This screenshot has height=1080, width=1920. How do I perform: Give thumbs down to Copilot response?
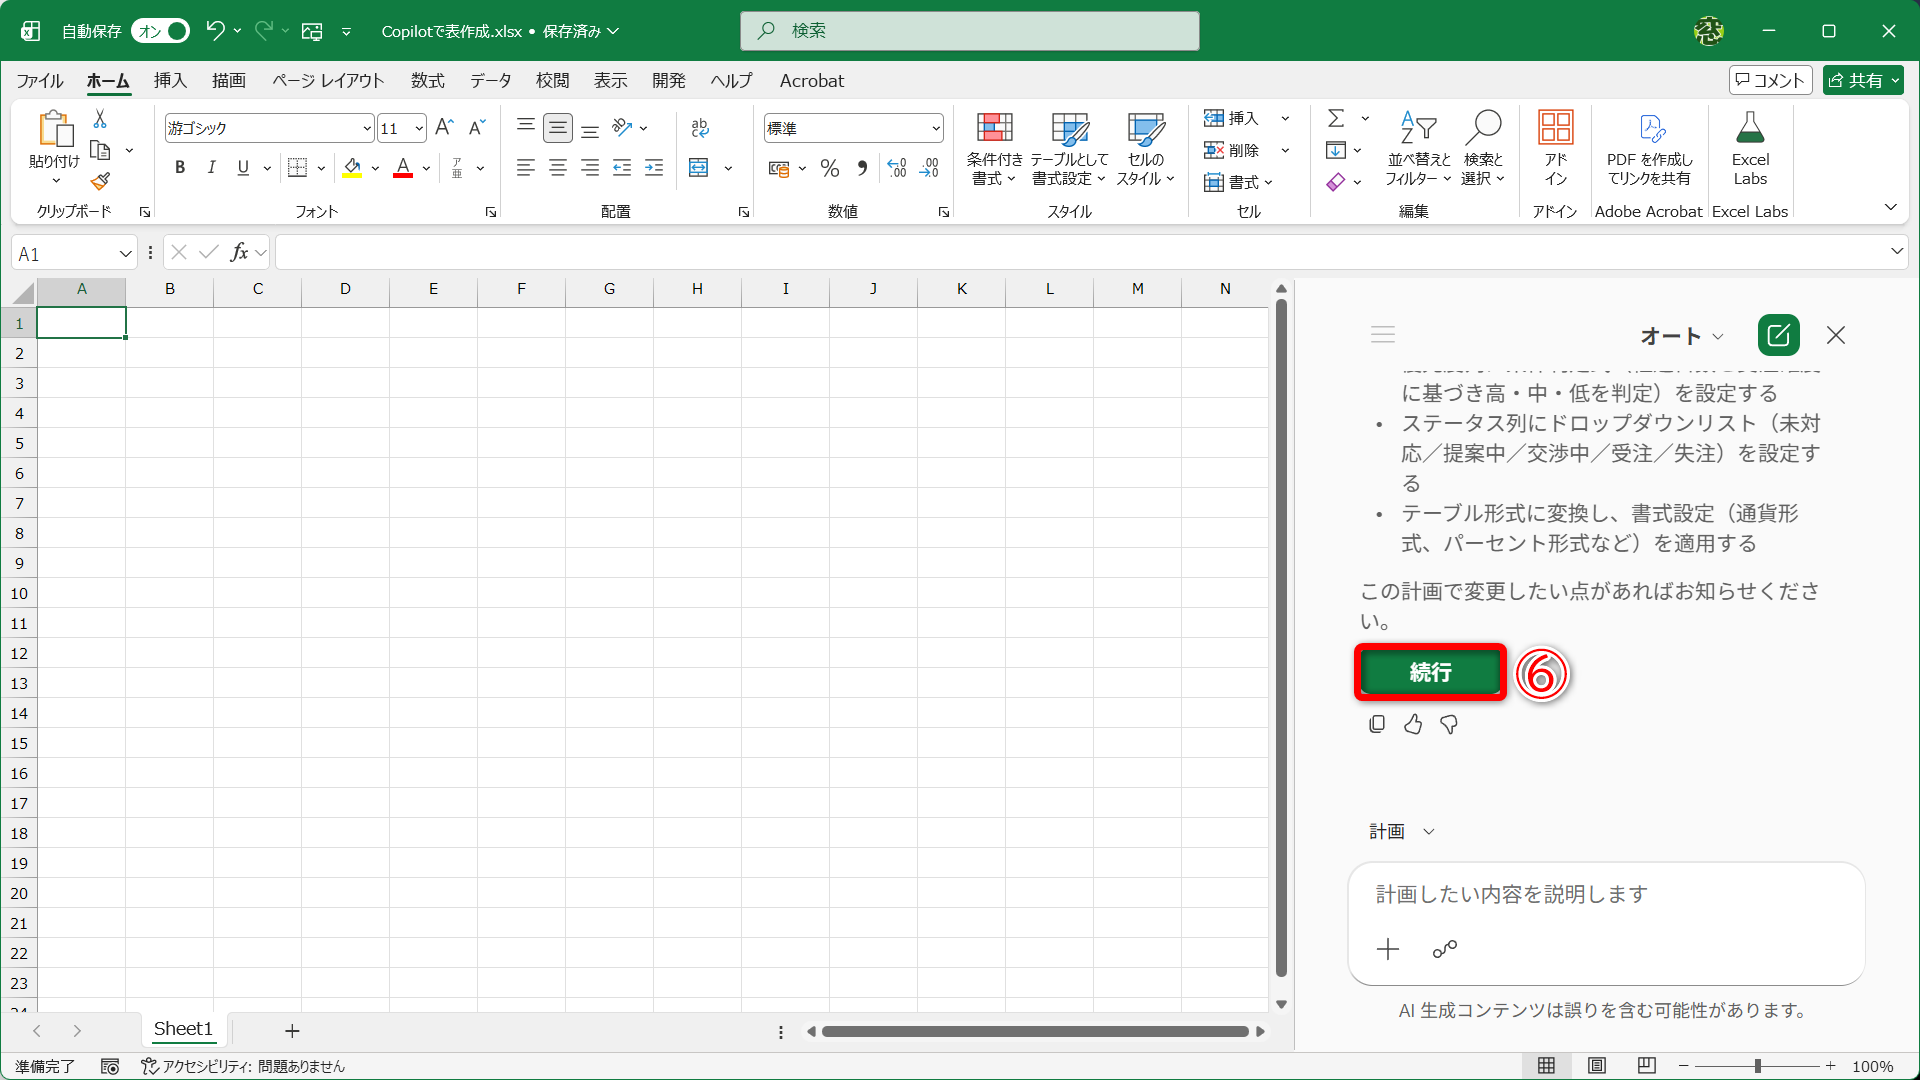tap(1449, 724)
